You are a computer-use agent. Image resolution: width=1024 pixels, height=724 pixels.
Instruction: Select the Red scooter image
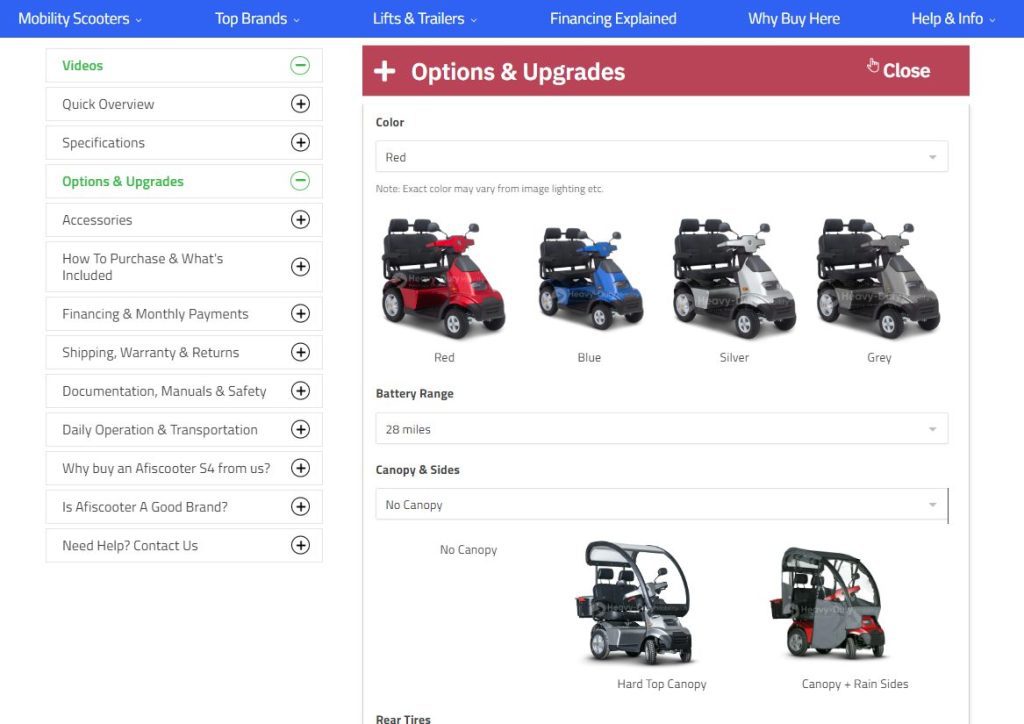tap(443, 279)
